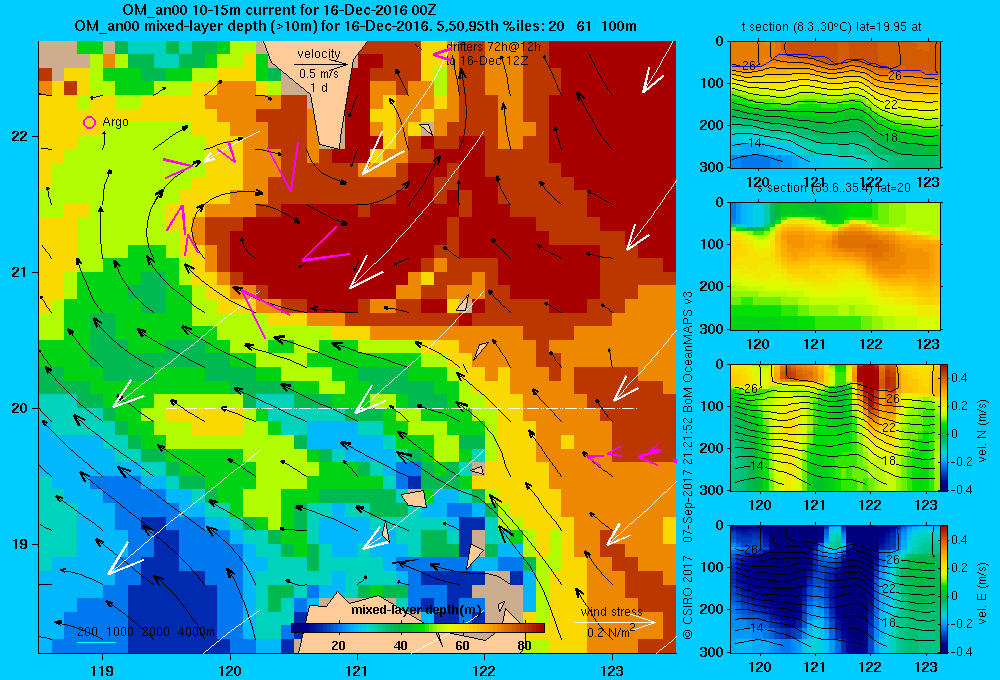Screen dimensions: 1000x680
Task: Click the 't section (8.3..30°C) lat=19.95' title
Action: (831, 27)
